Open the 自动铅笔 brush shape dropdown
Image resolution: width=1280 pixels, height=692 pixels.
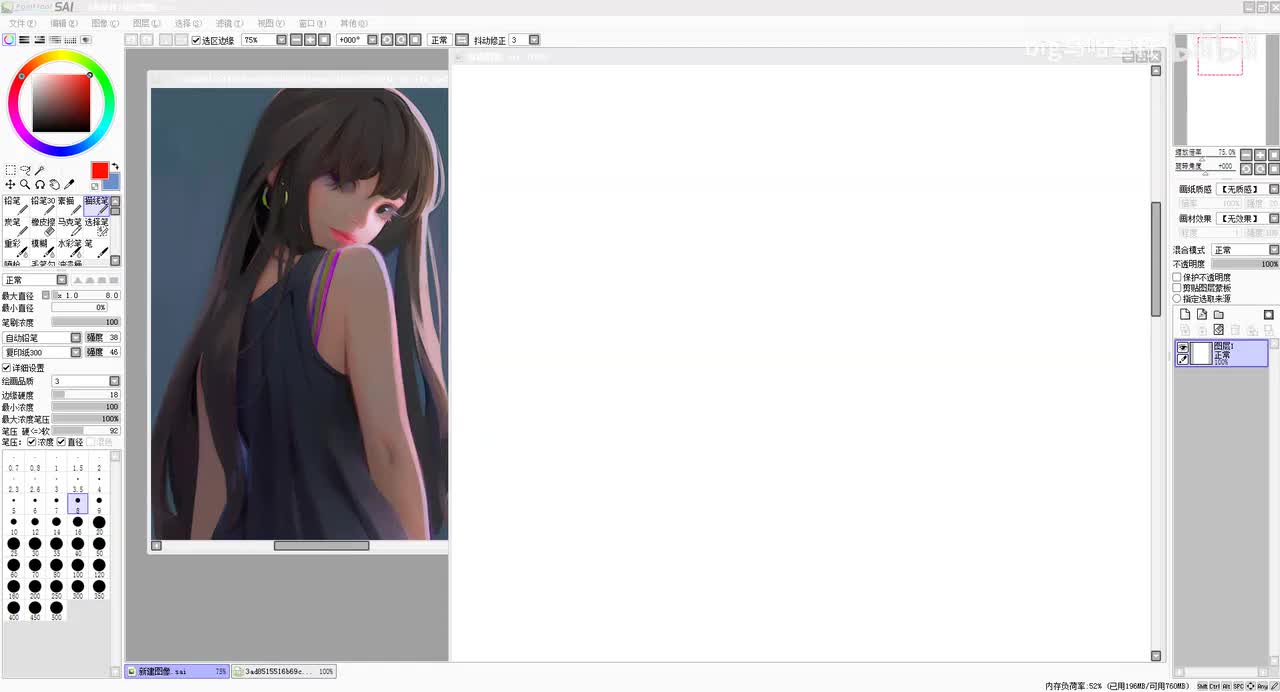75,338
